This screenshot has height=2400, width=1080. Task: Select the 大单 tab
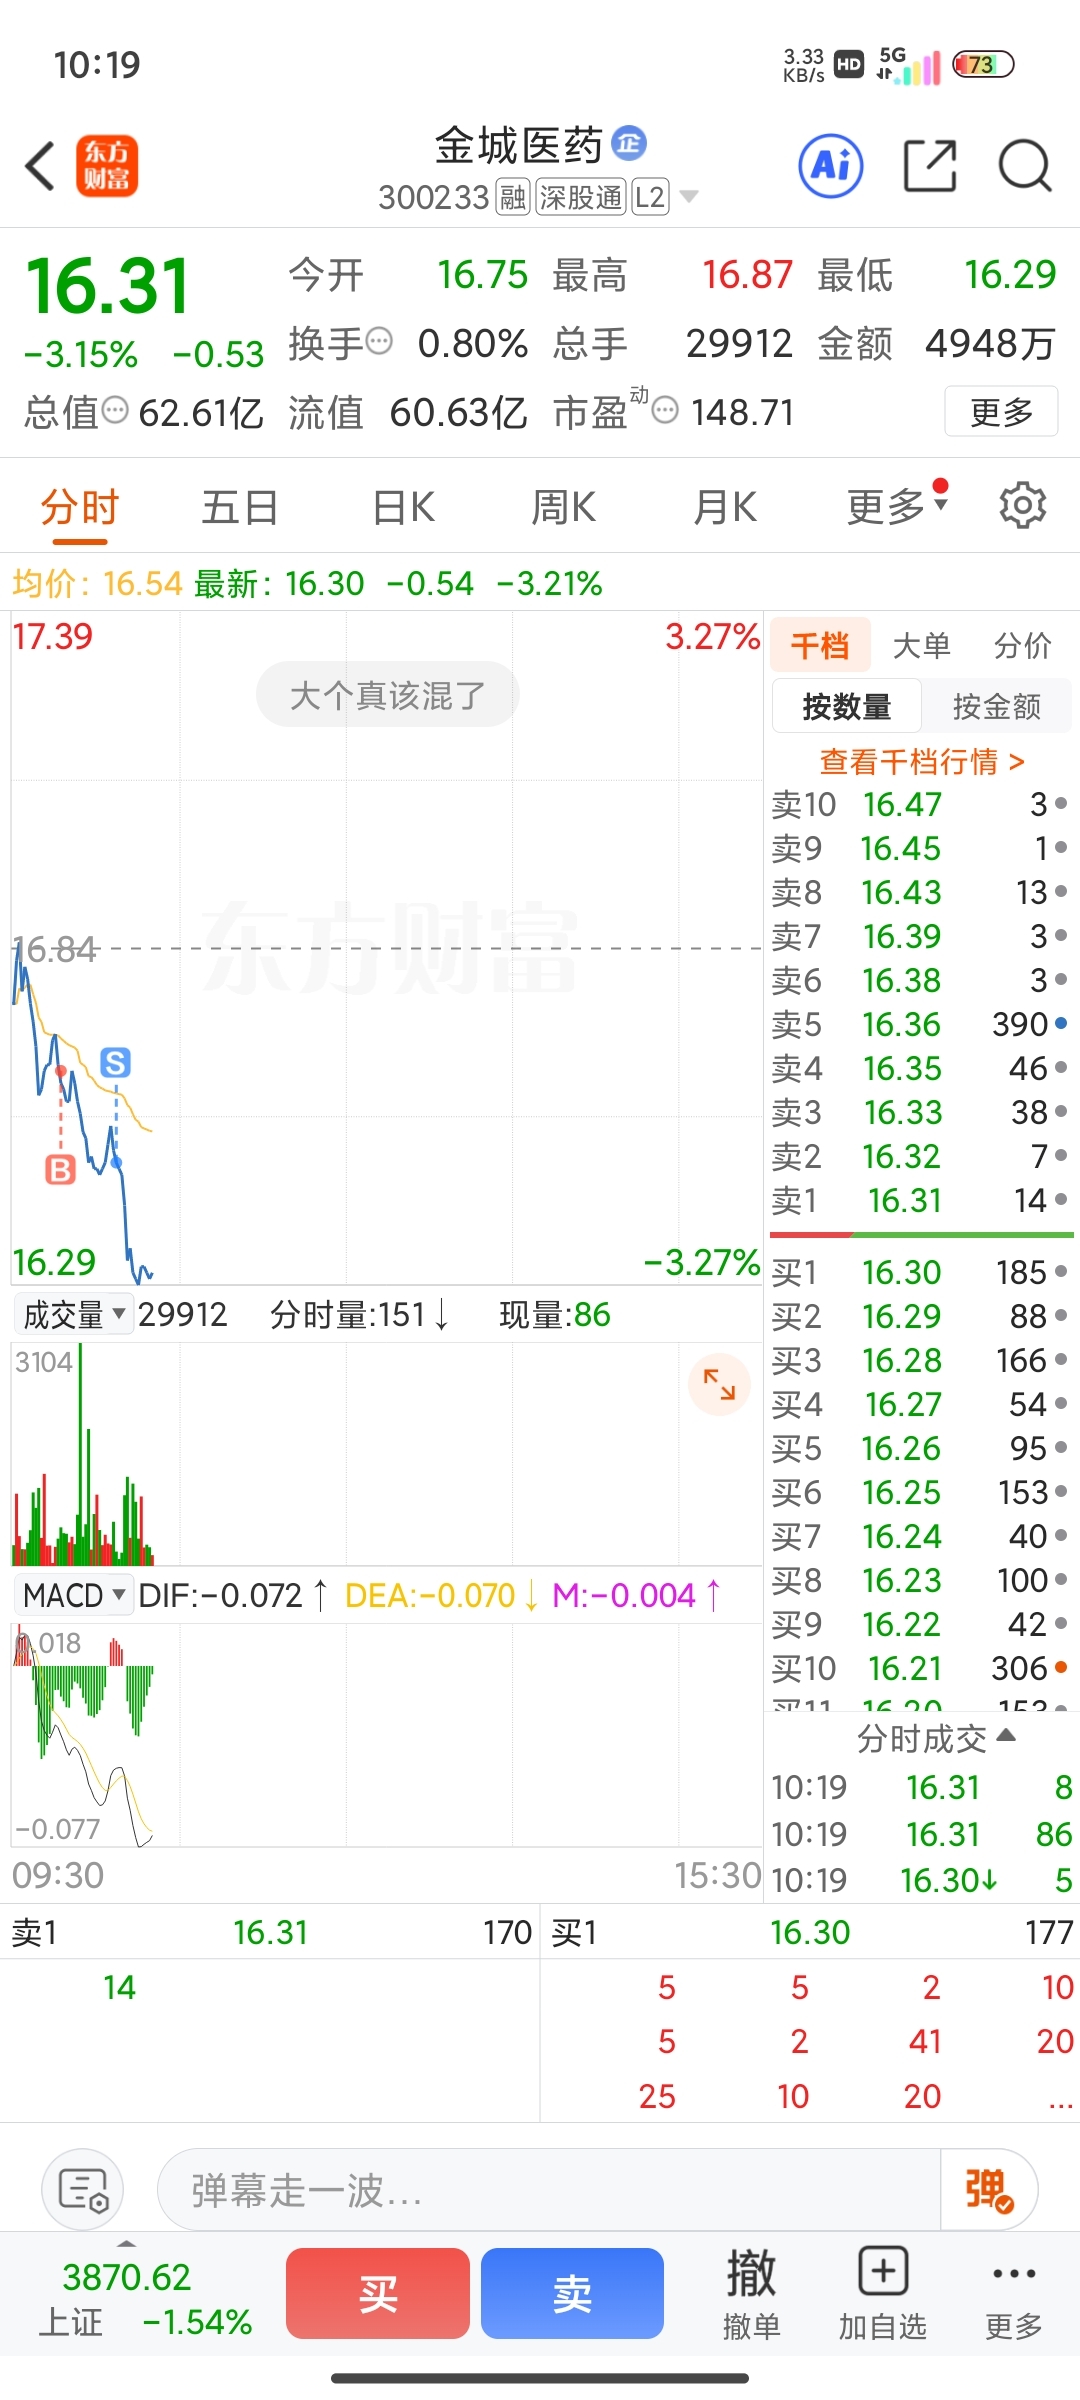coord(921,645)
